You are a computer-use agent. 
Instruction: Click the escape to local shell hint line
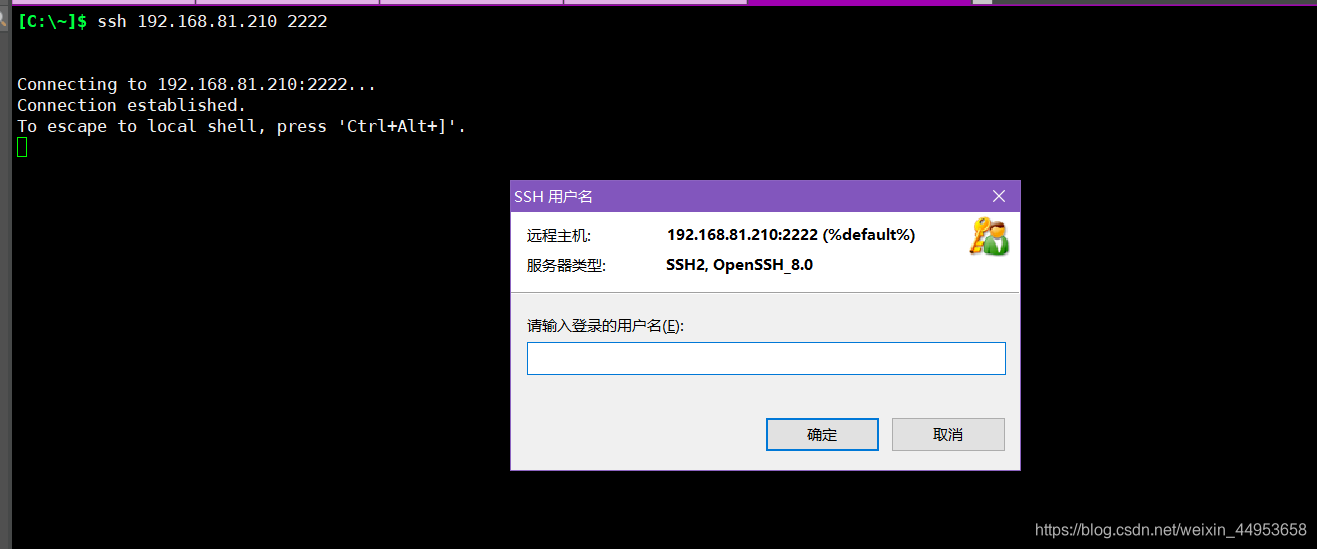coord(241,126)
